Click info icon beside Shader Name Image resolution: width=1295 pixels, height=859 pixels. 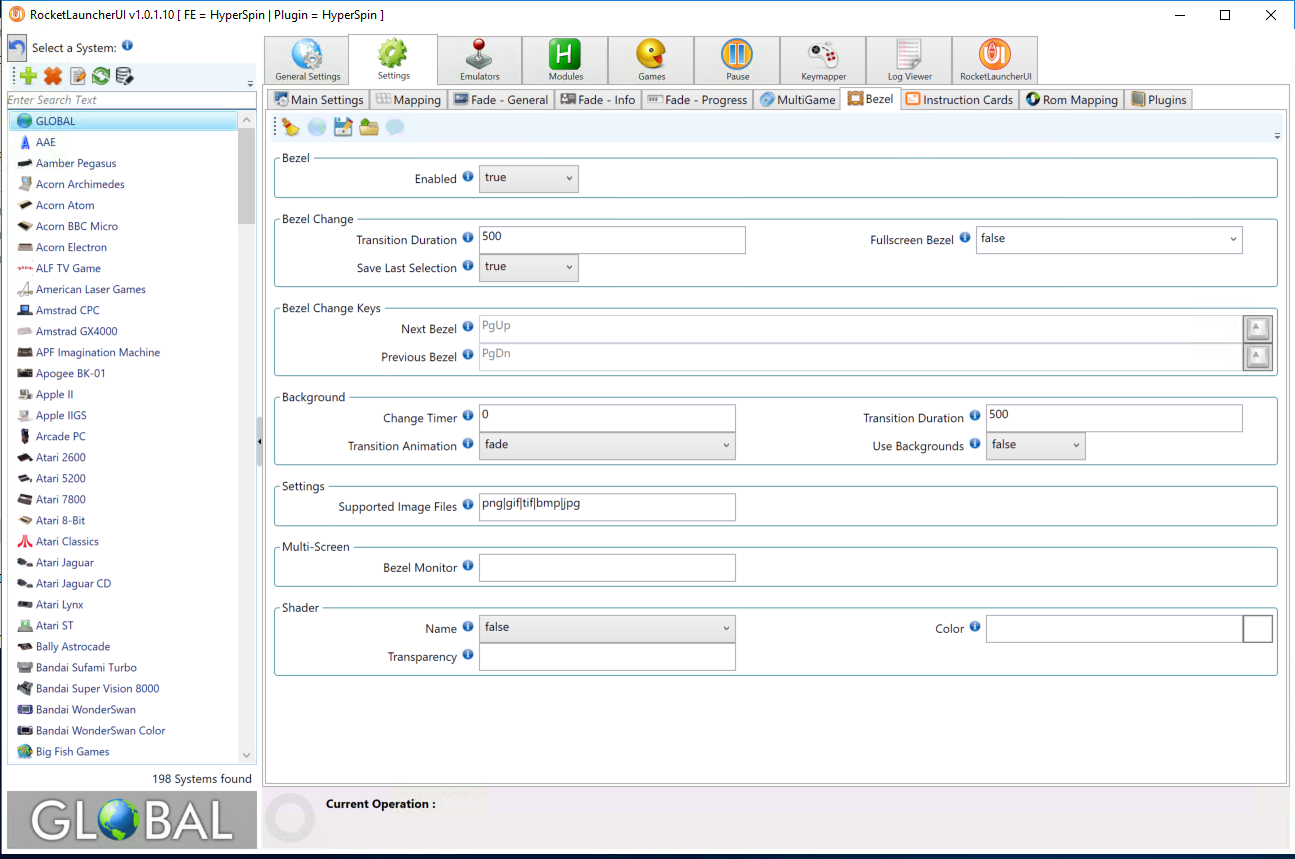[x=468, y=627]
